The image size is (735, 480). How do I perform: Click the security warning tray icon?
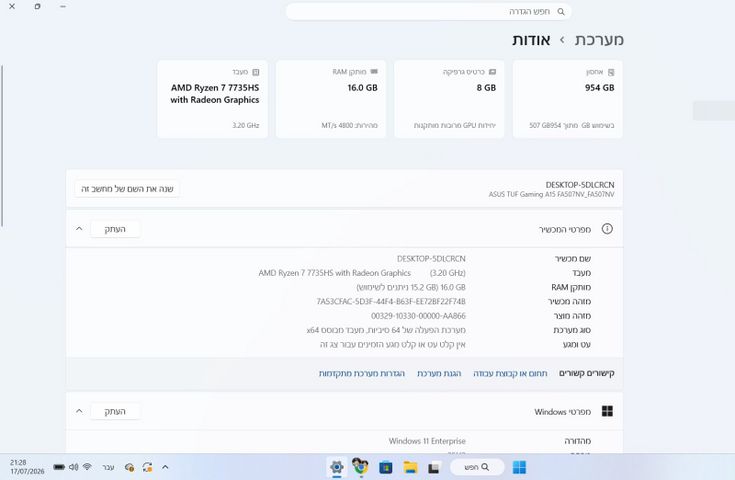(130, 467)
